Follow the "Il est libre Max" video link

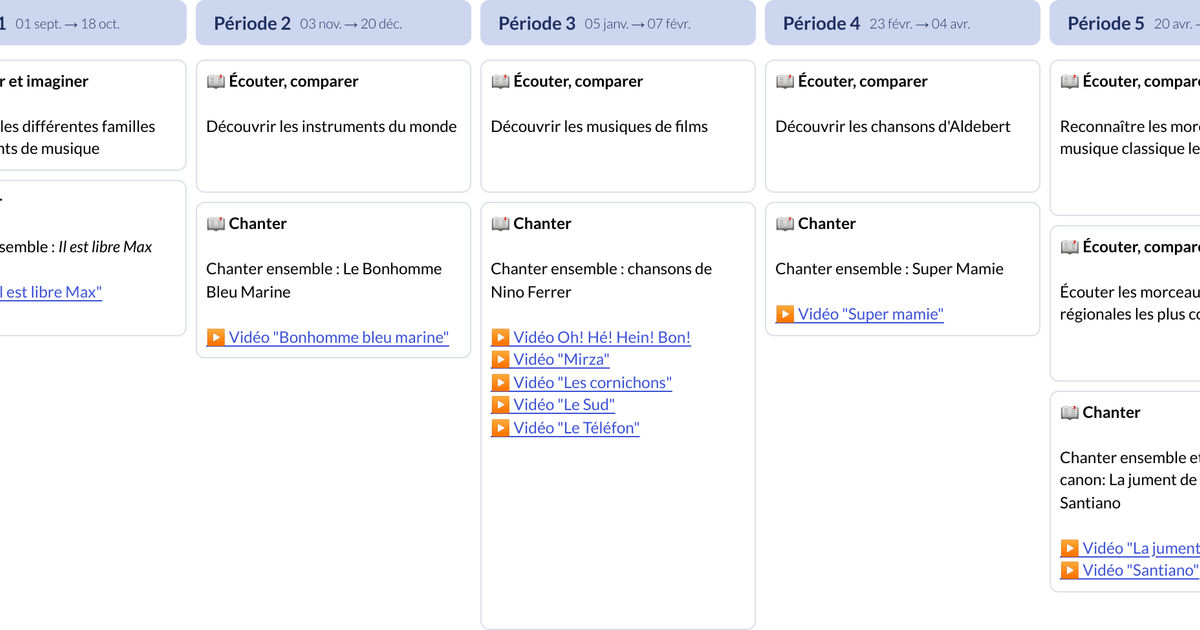click(x=50, y=292)
